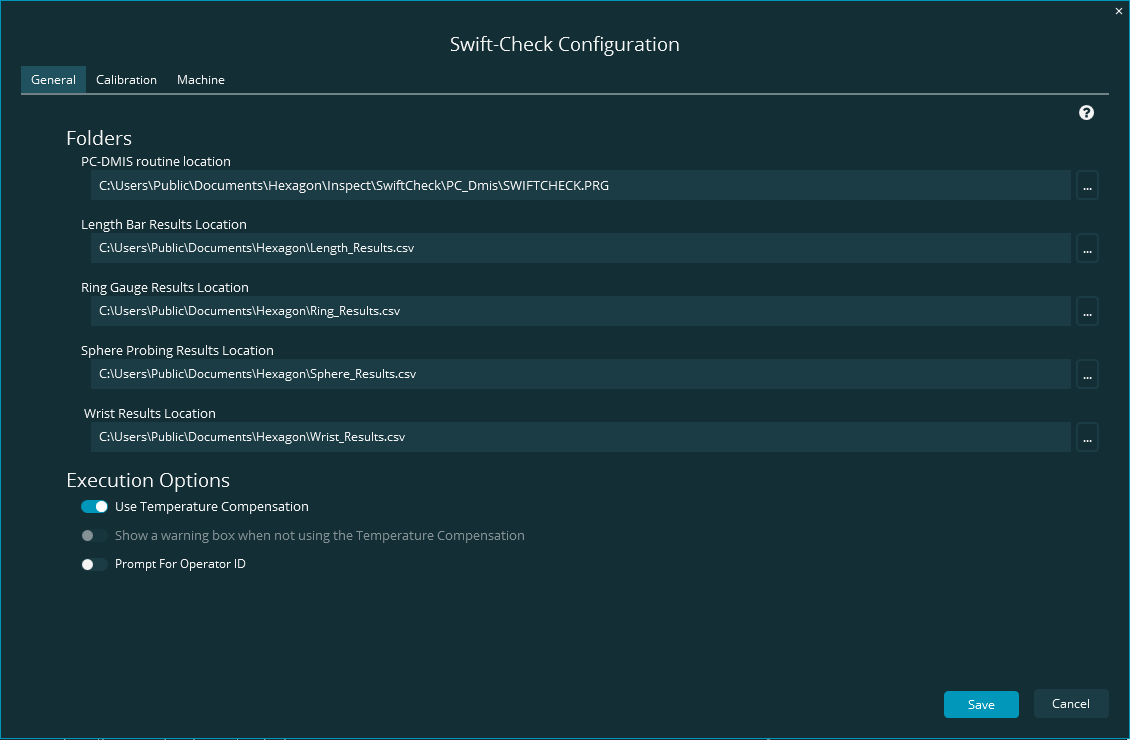Switch to the Calibration tab
The width and height of the screenshot is (1130, 740).
(126, 79)
